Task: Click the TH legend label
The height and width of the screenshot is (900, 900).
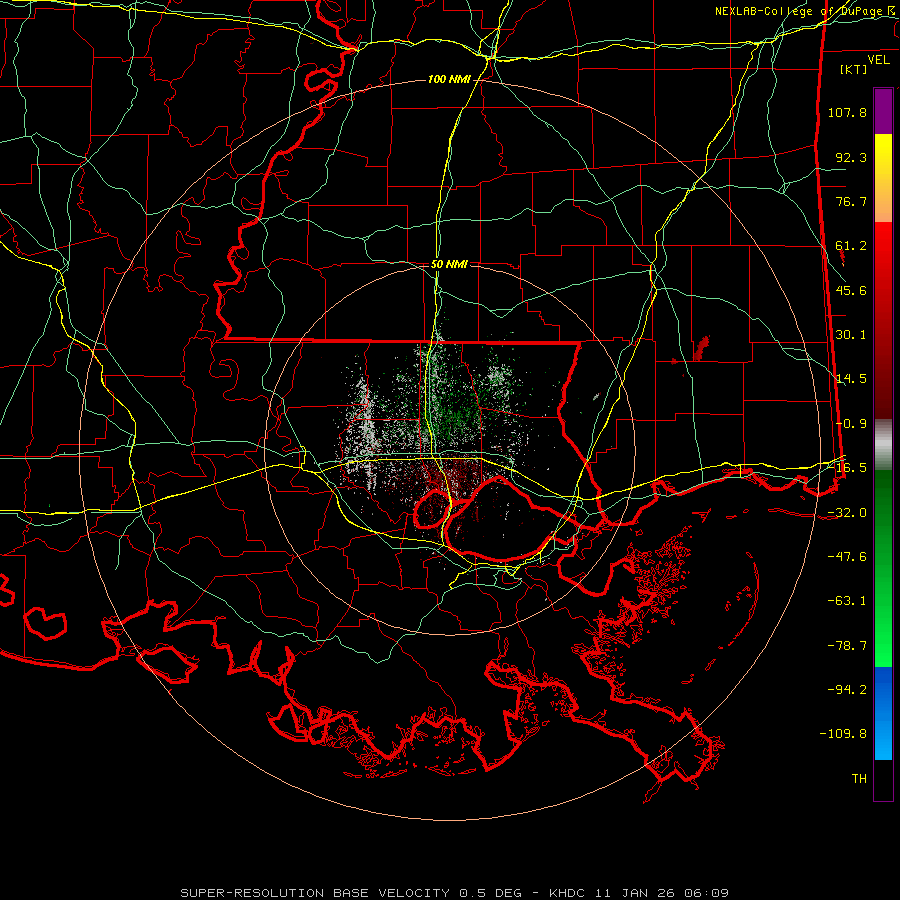Action: (x=859, y=779)
